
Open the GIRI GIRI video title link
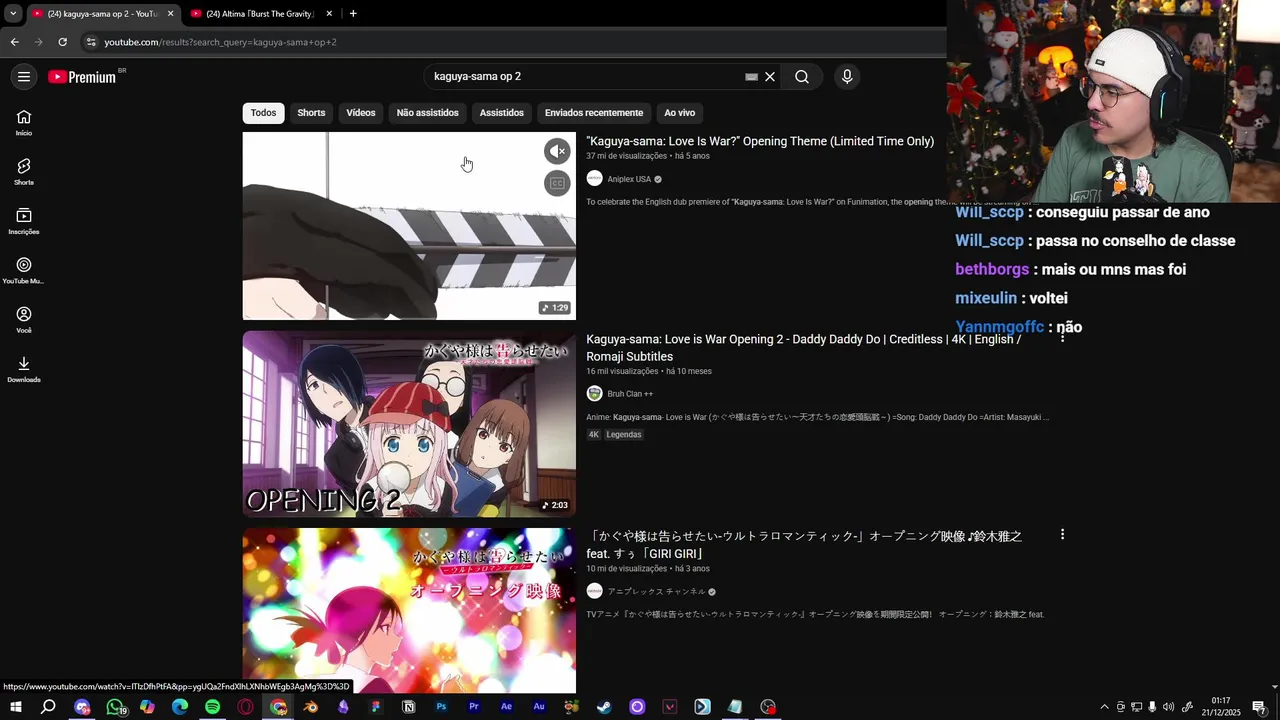804,545
